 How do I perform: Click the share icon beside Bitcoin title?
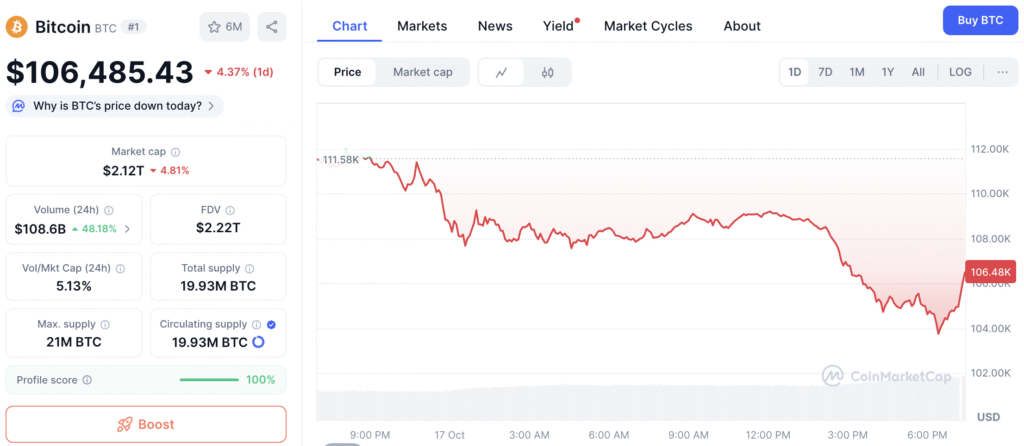pyautogui.click(x=271, y=27)
